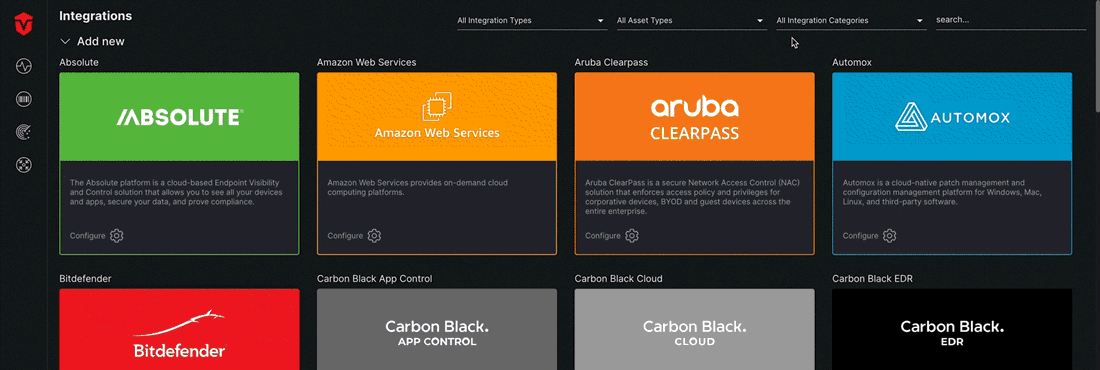The height and width of the screenshot is (370, 1100).
Task: Click the Bitdefender title text
Action: [86, 279]
